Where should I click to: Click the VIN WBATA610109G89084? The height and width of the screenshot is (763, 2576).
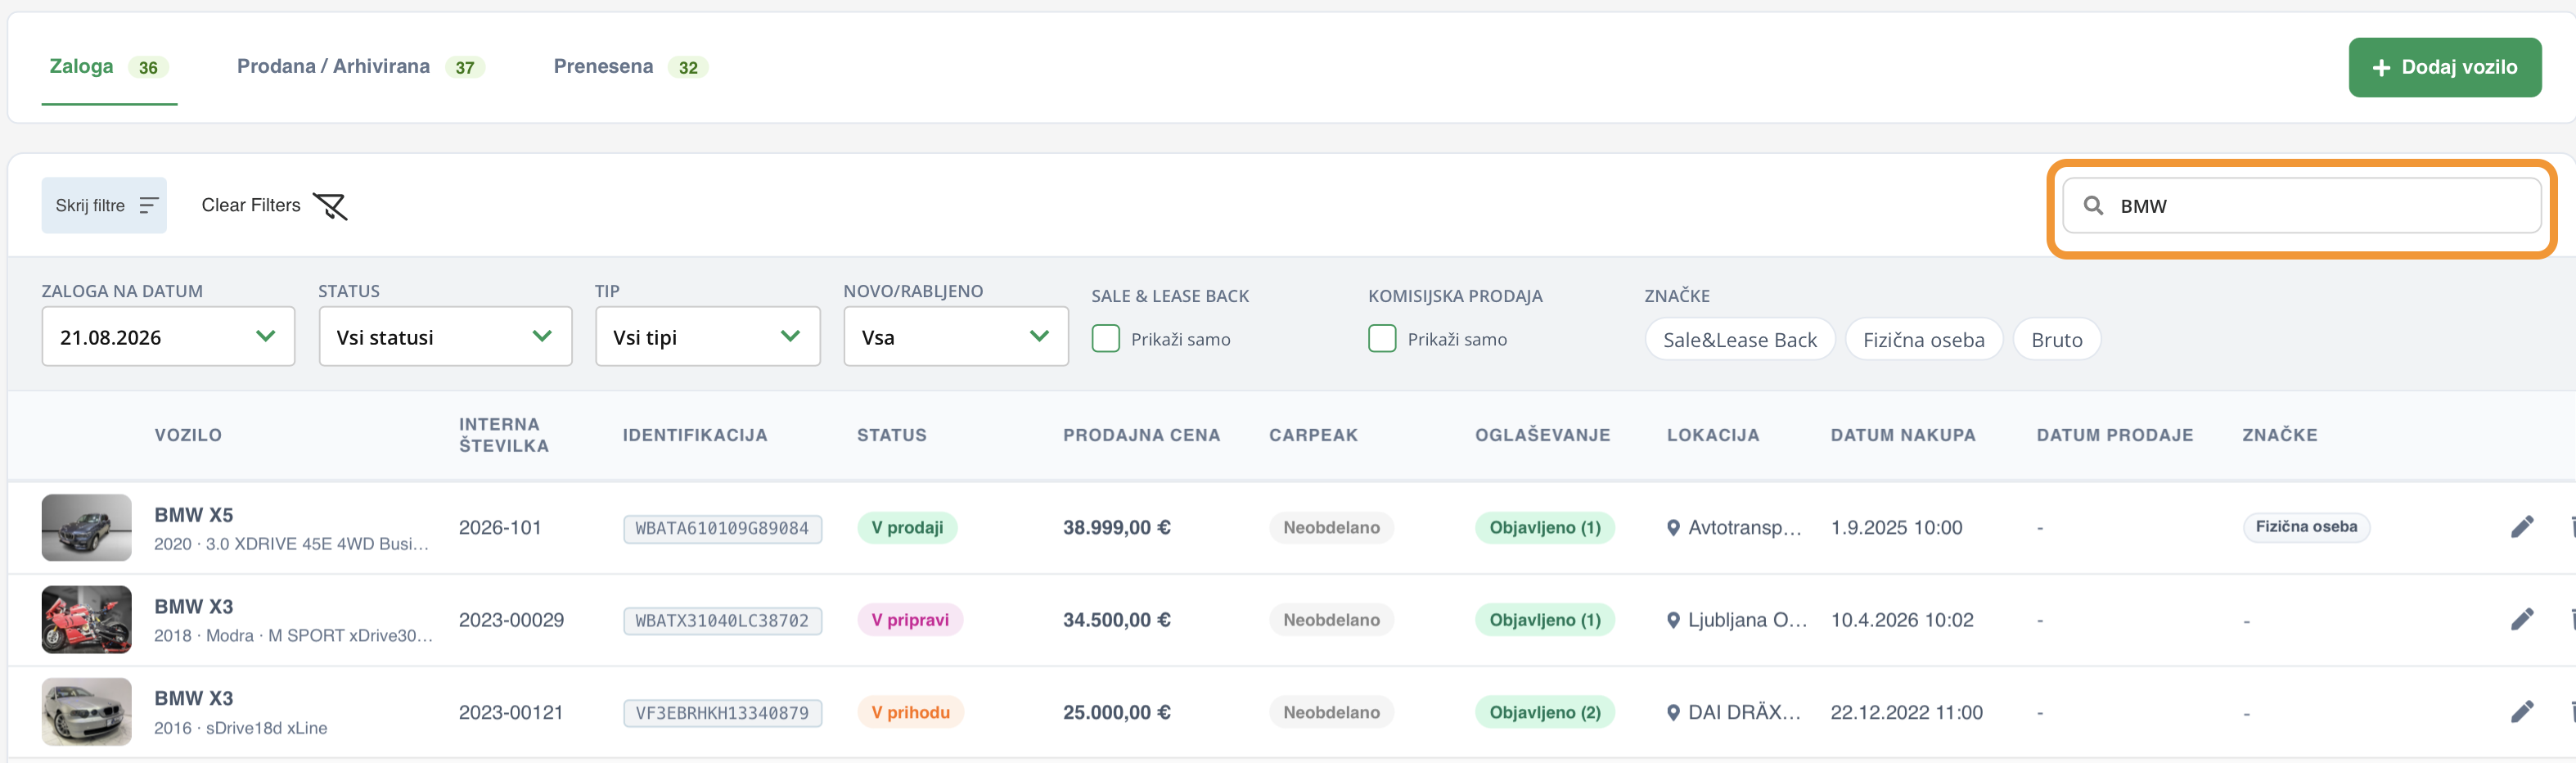click(x=722, y=528)
